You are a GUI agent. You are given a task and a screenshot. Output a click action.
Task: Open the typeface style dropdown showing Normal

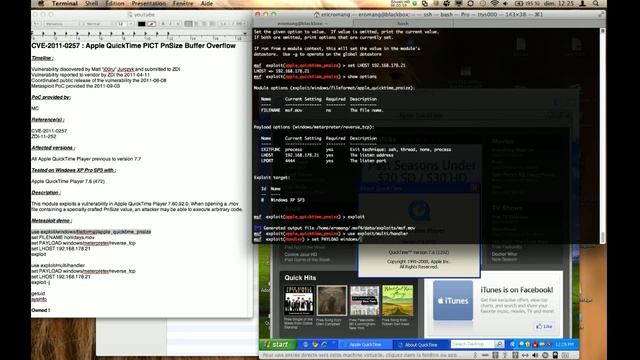click(x=98, y=24)
